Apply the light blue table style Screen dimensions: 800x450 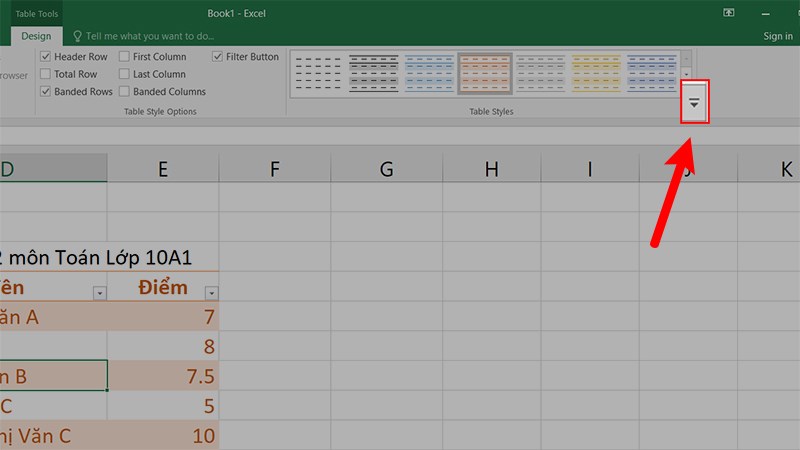tap(429, 72)
